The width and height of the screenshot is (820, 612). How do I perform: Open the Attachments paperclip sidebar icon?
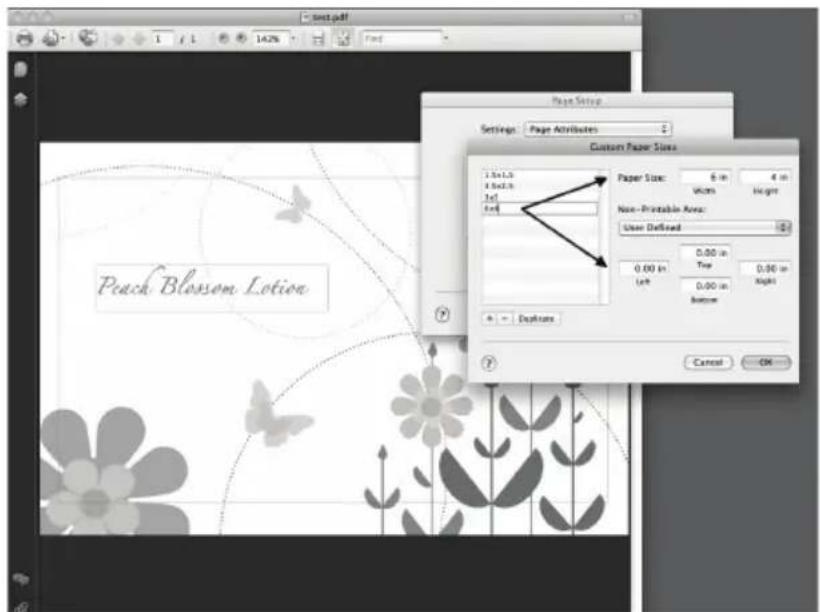20,607
